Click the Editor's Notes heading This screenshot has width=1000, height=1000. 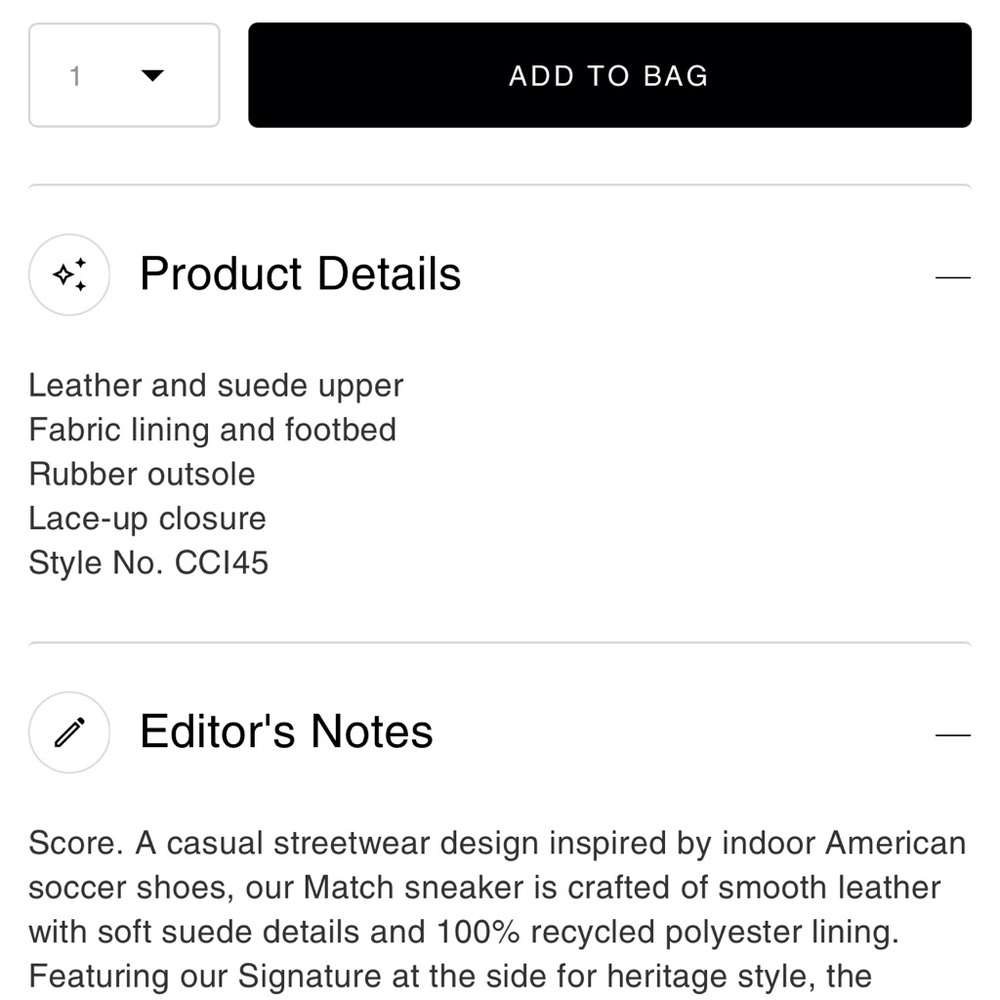tap(286, 732)
